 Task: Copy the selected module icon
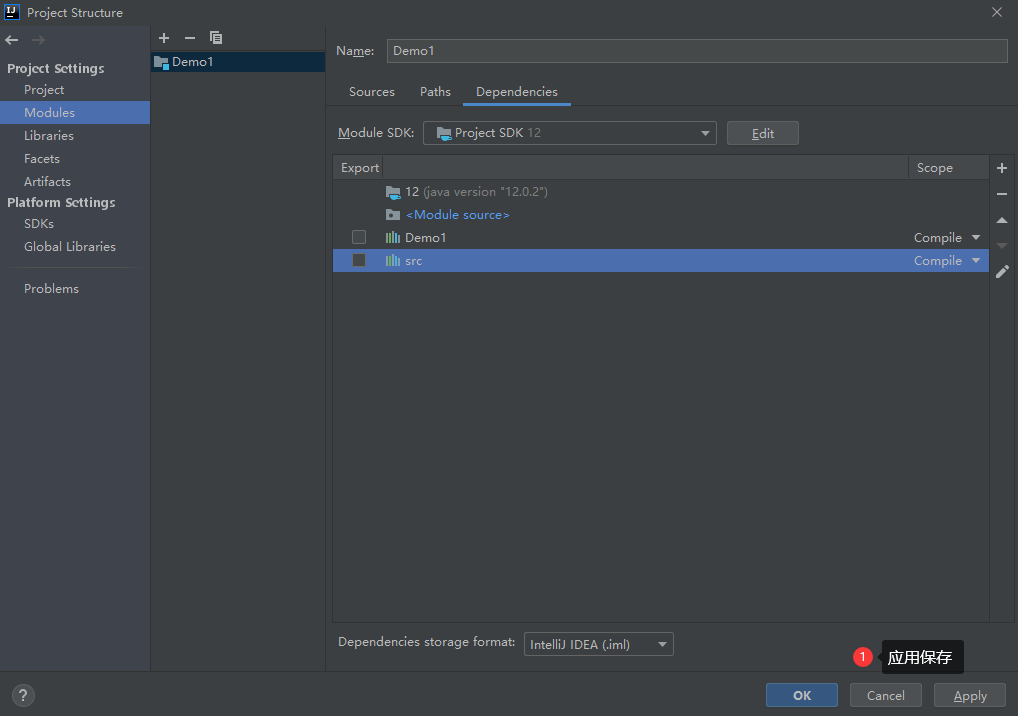tap(216, 38)
